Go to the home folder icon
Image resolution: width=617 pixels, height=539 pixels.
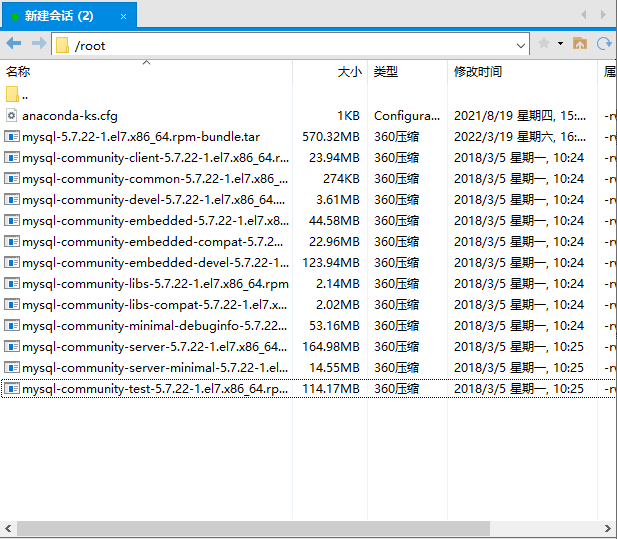pyautogui.click(x=580, y=43)
